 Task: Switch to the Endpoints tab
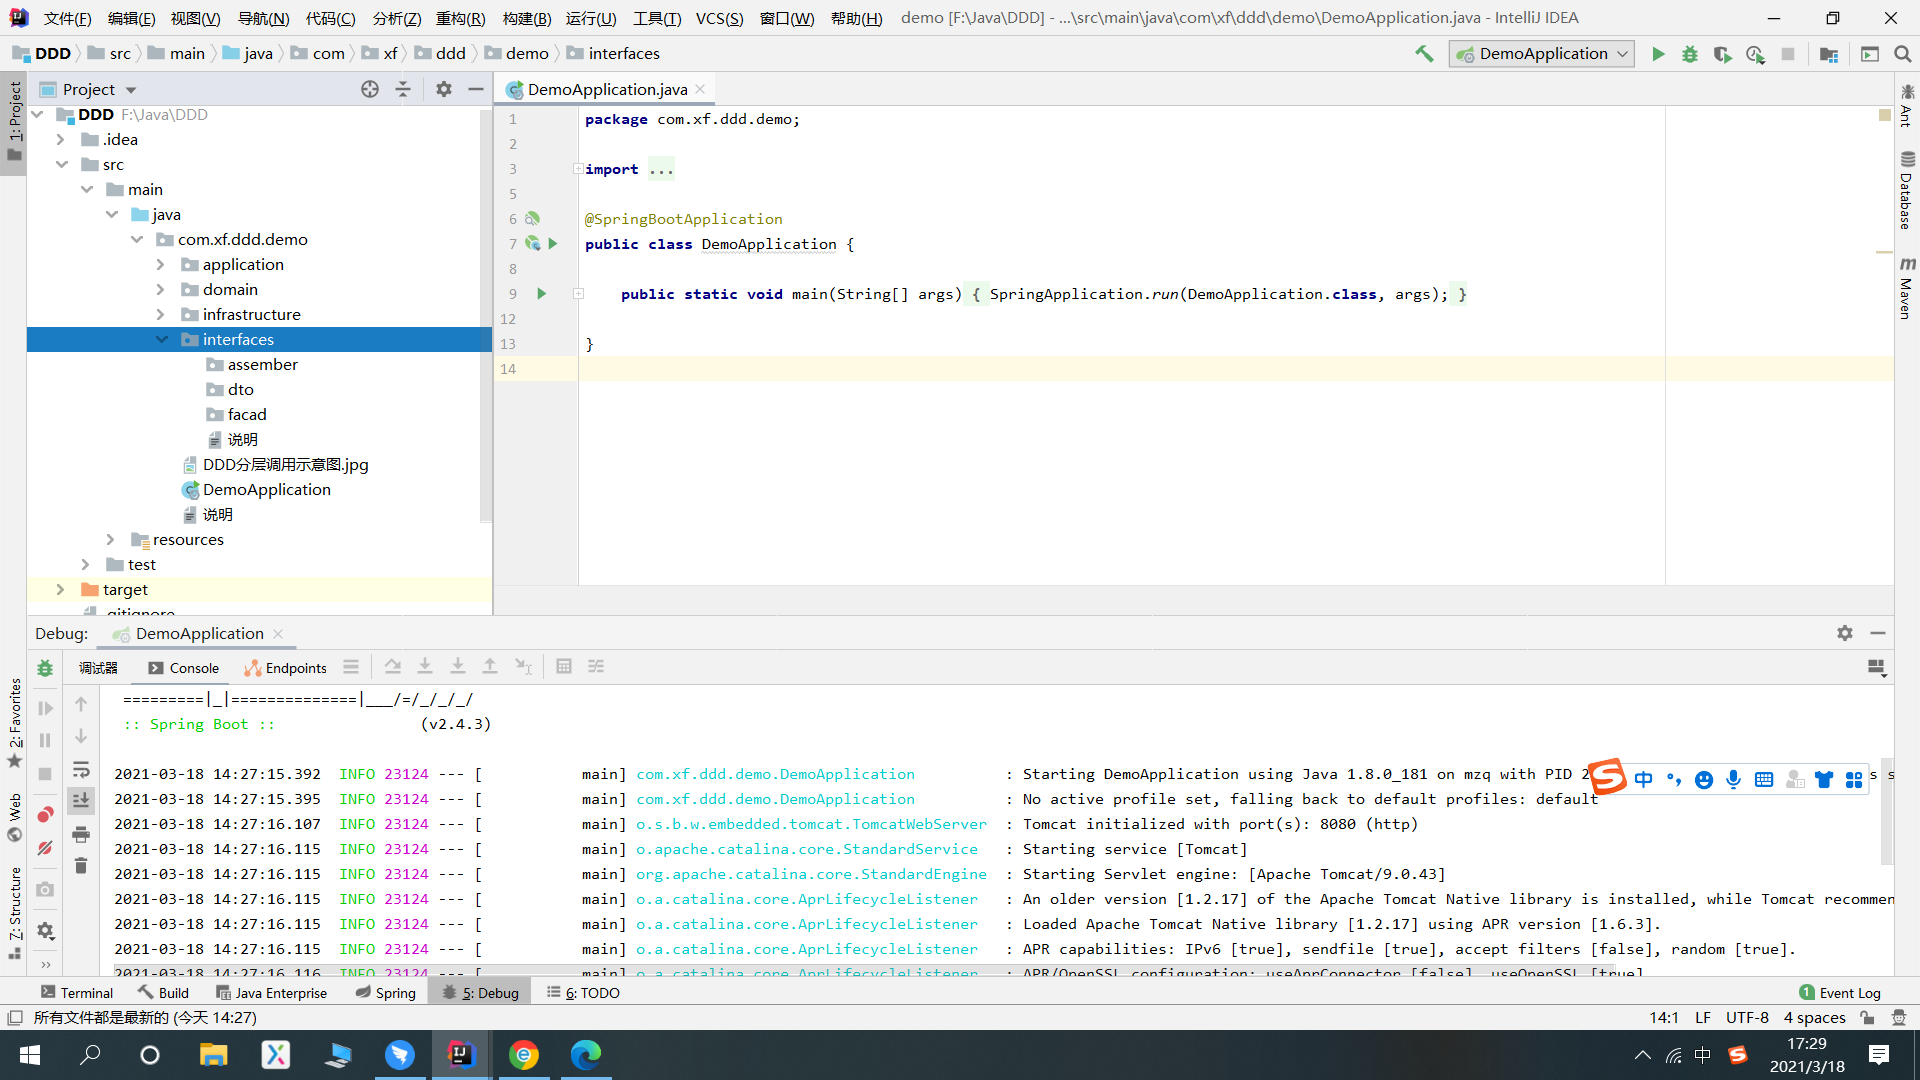(x=286, y=668)
